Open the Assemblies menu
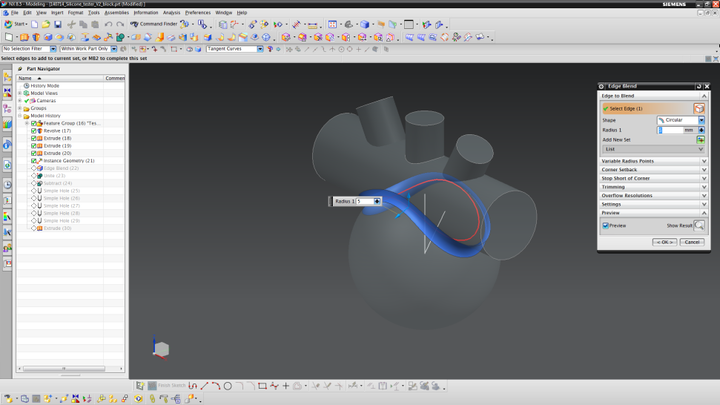This screenshot has height=405, width=720. (117, 13)
